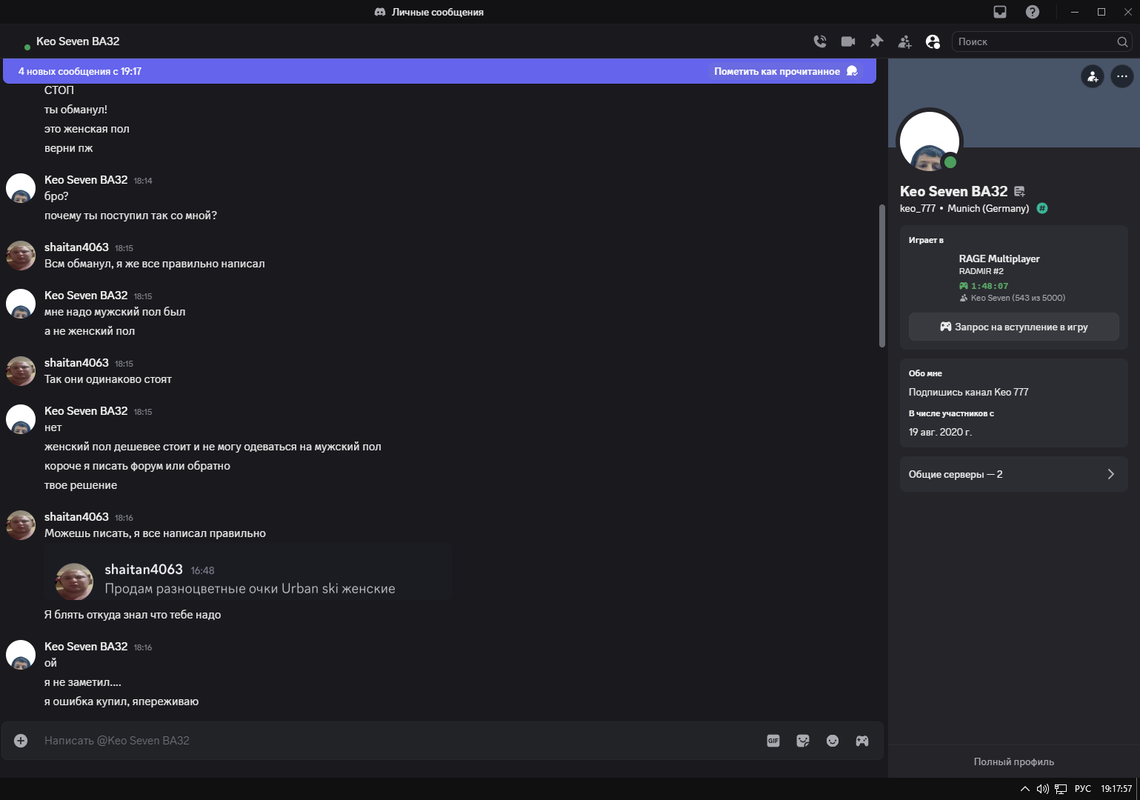Open the system volume tray icon
Viewport: 1140px width, 800px height.
pyautogui.click(x=1043, y=788)
